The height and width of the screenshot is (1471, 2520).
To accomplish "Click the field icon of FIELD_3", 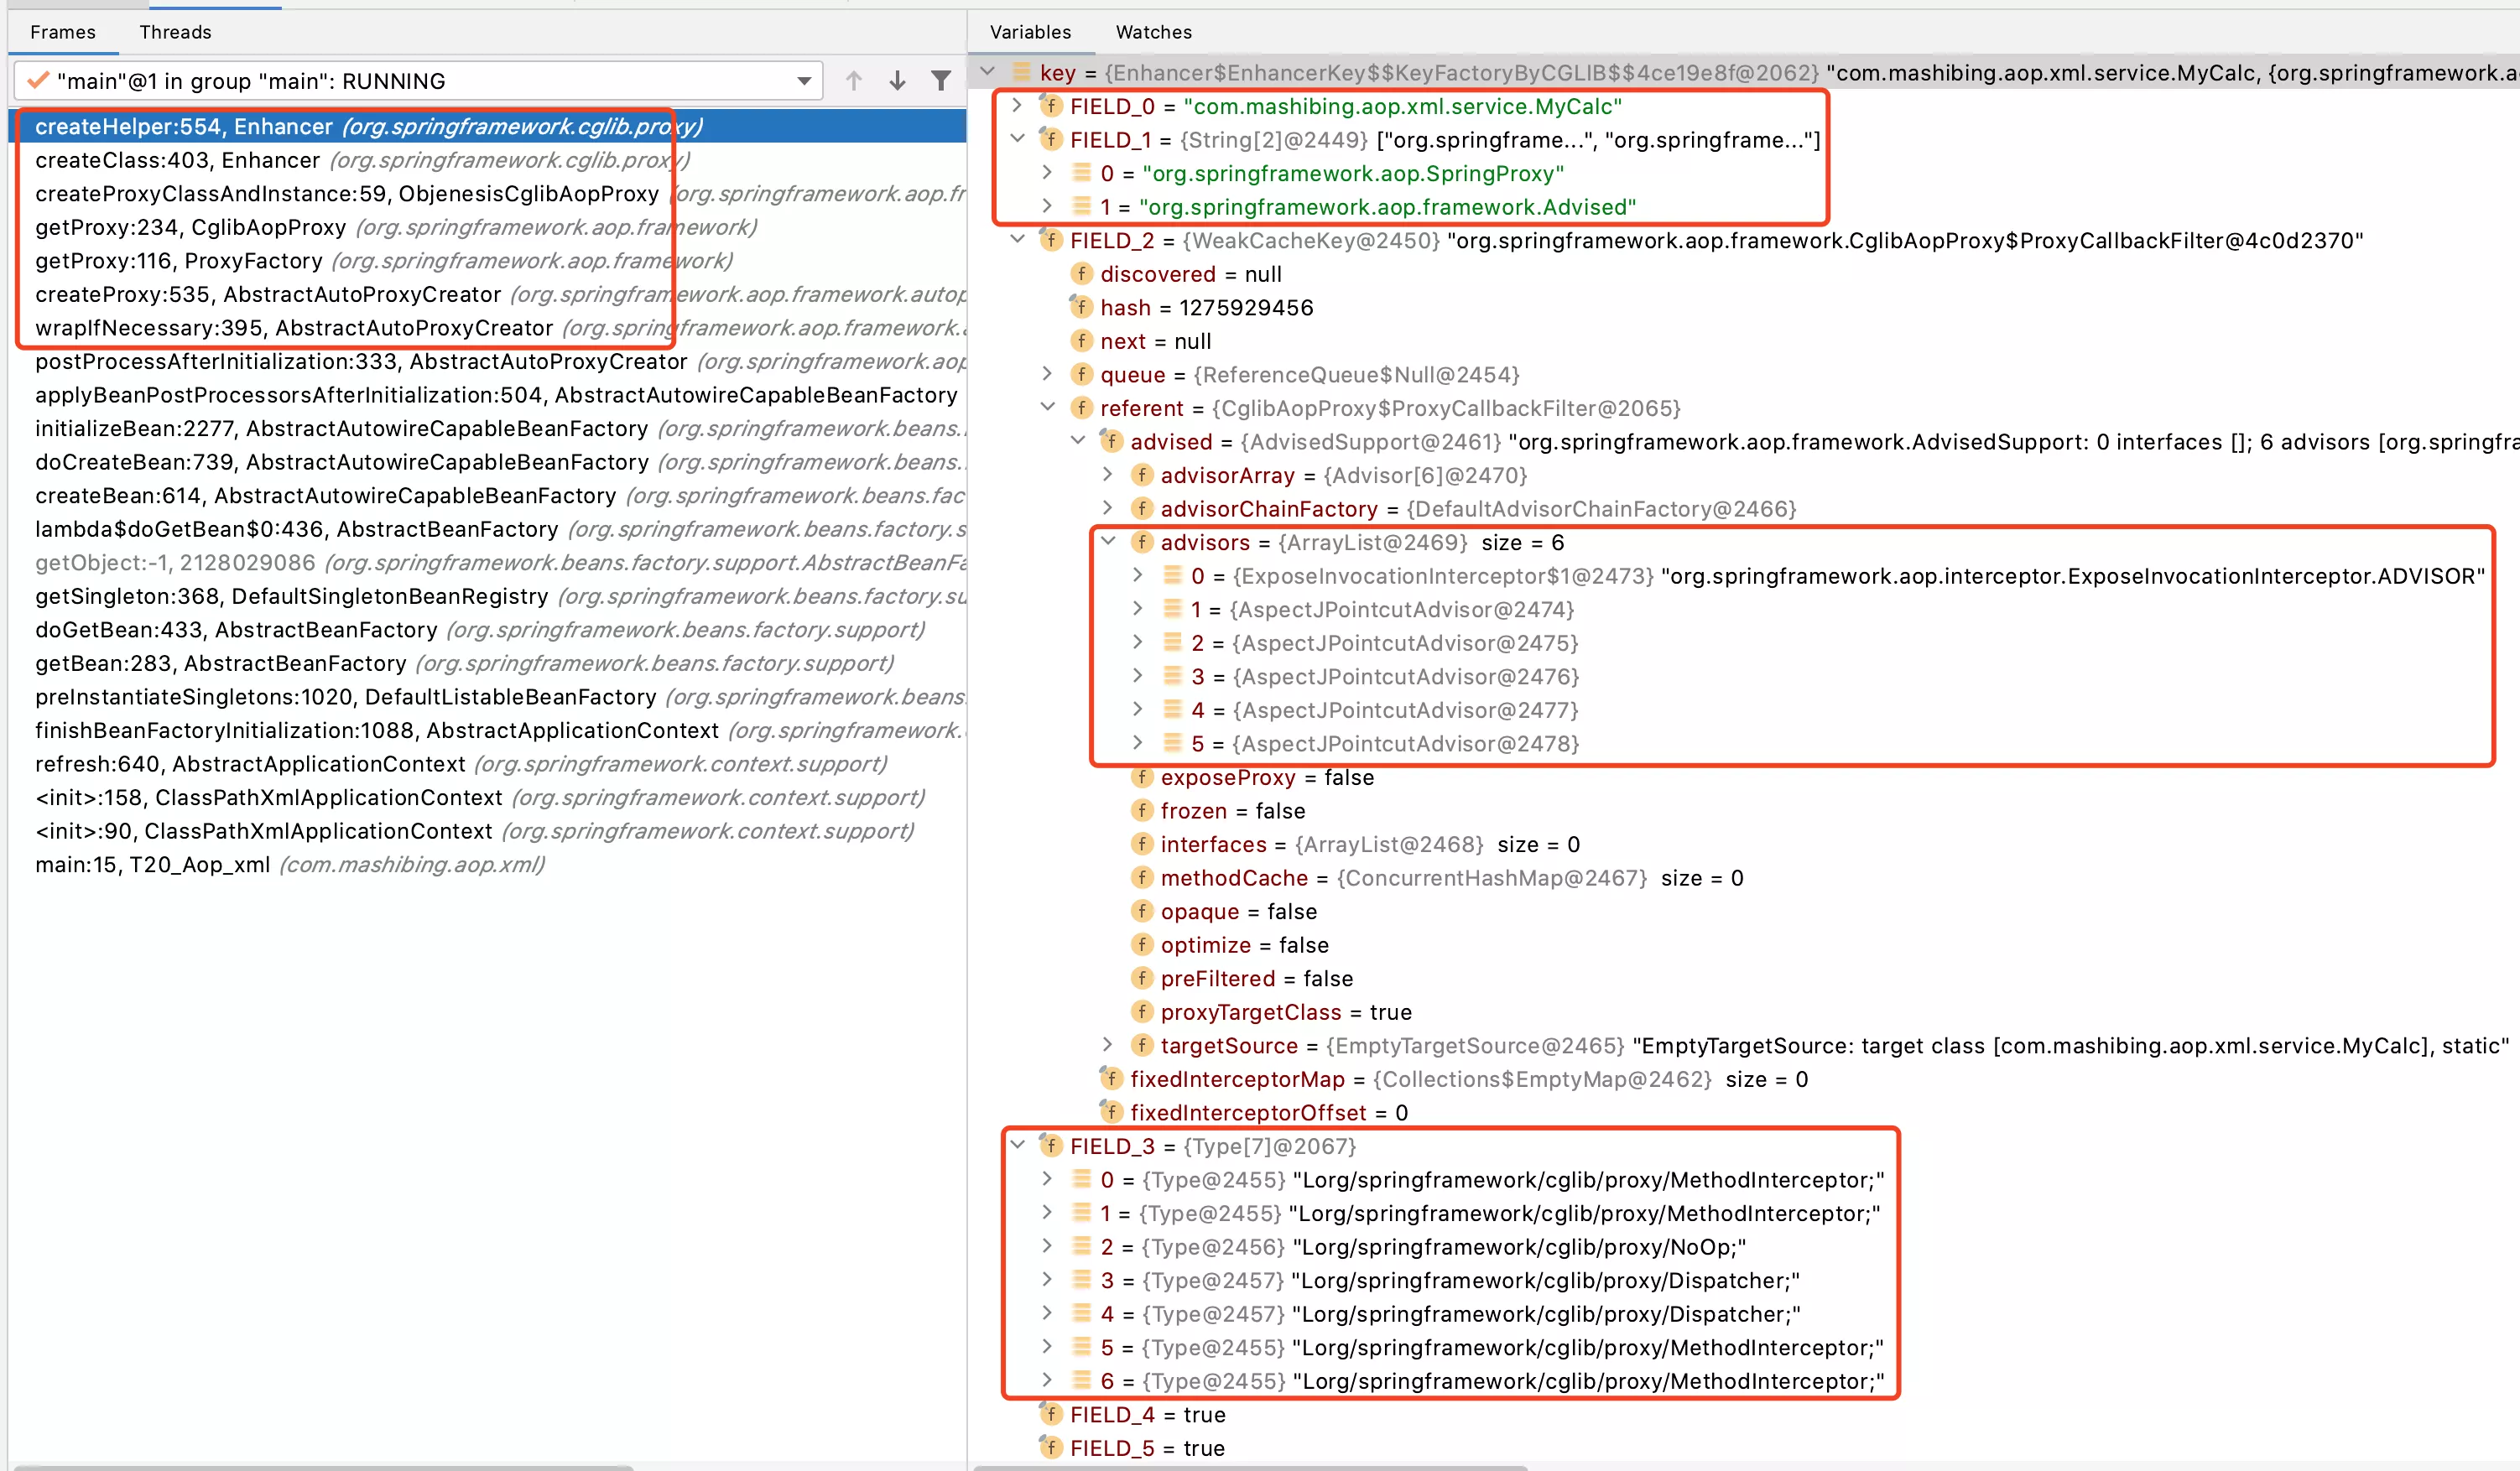I will (1050, 1146).
